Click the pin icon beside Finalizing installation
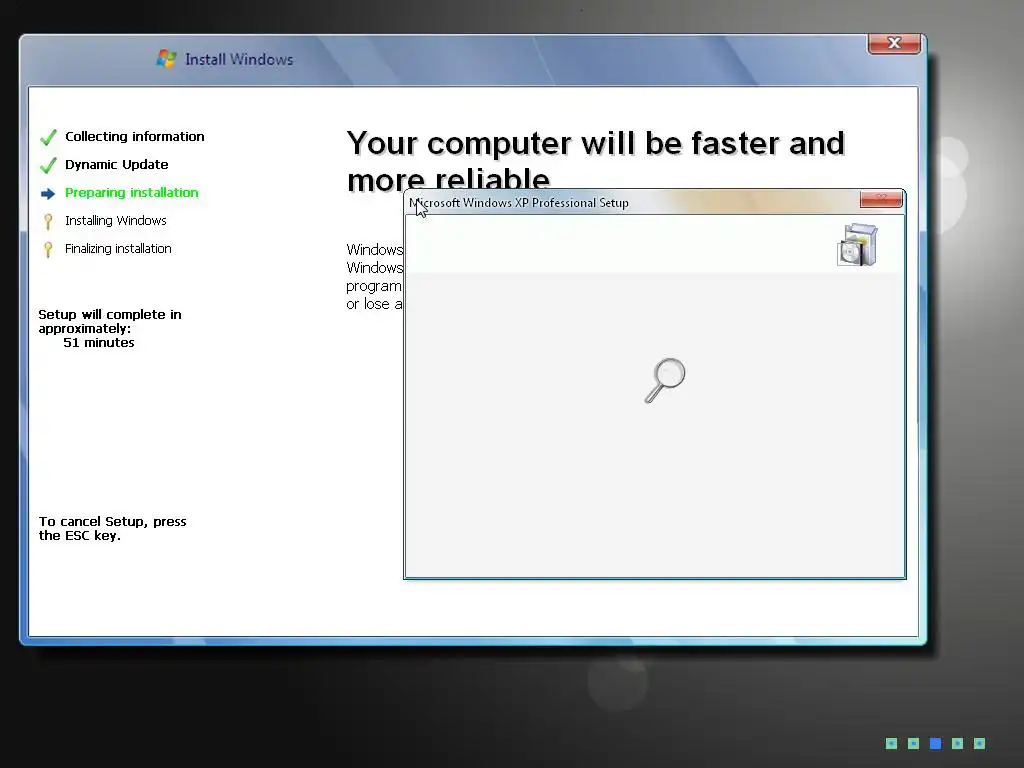This screenshot has height=768, width=1024. click(x=48, y=249)
